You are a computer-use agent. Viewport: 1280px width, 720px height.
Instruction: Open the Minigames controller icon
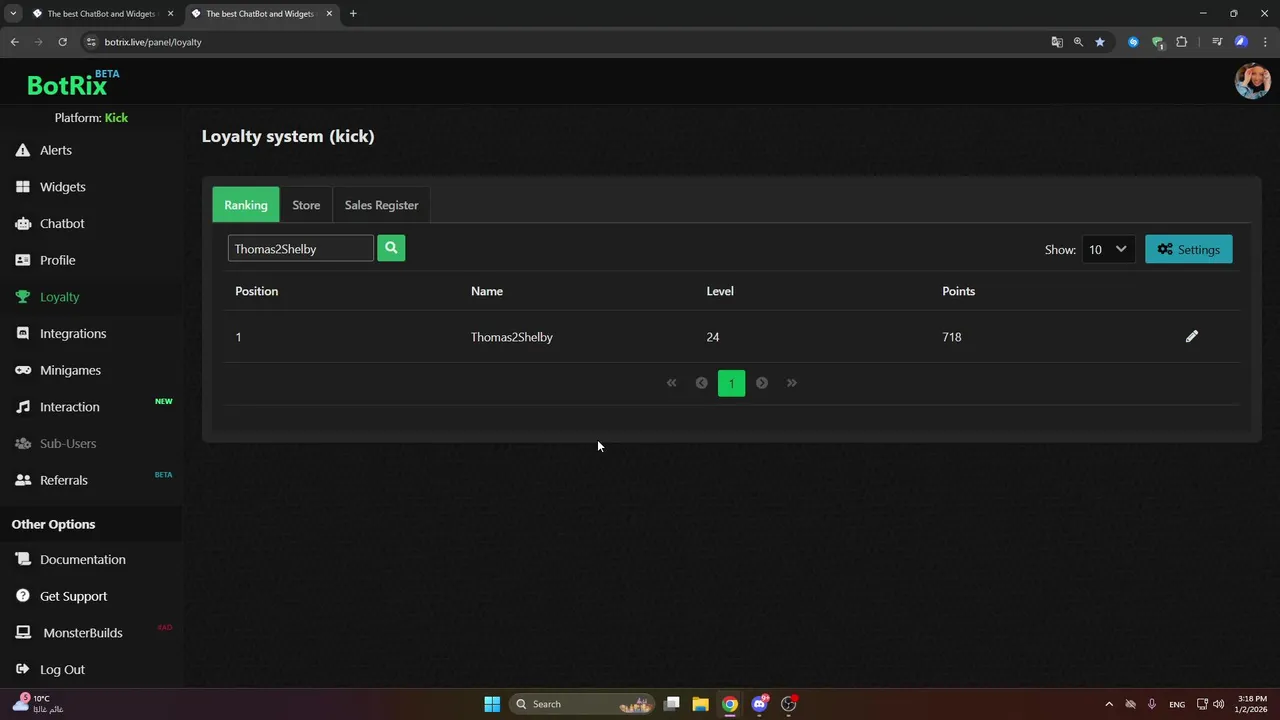point(22,370)
